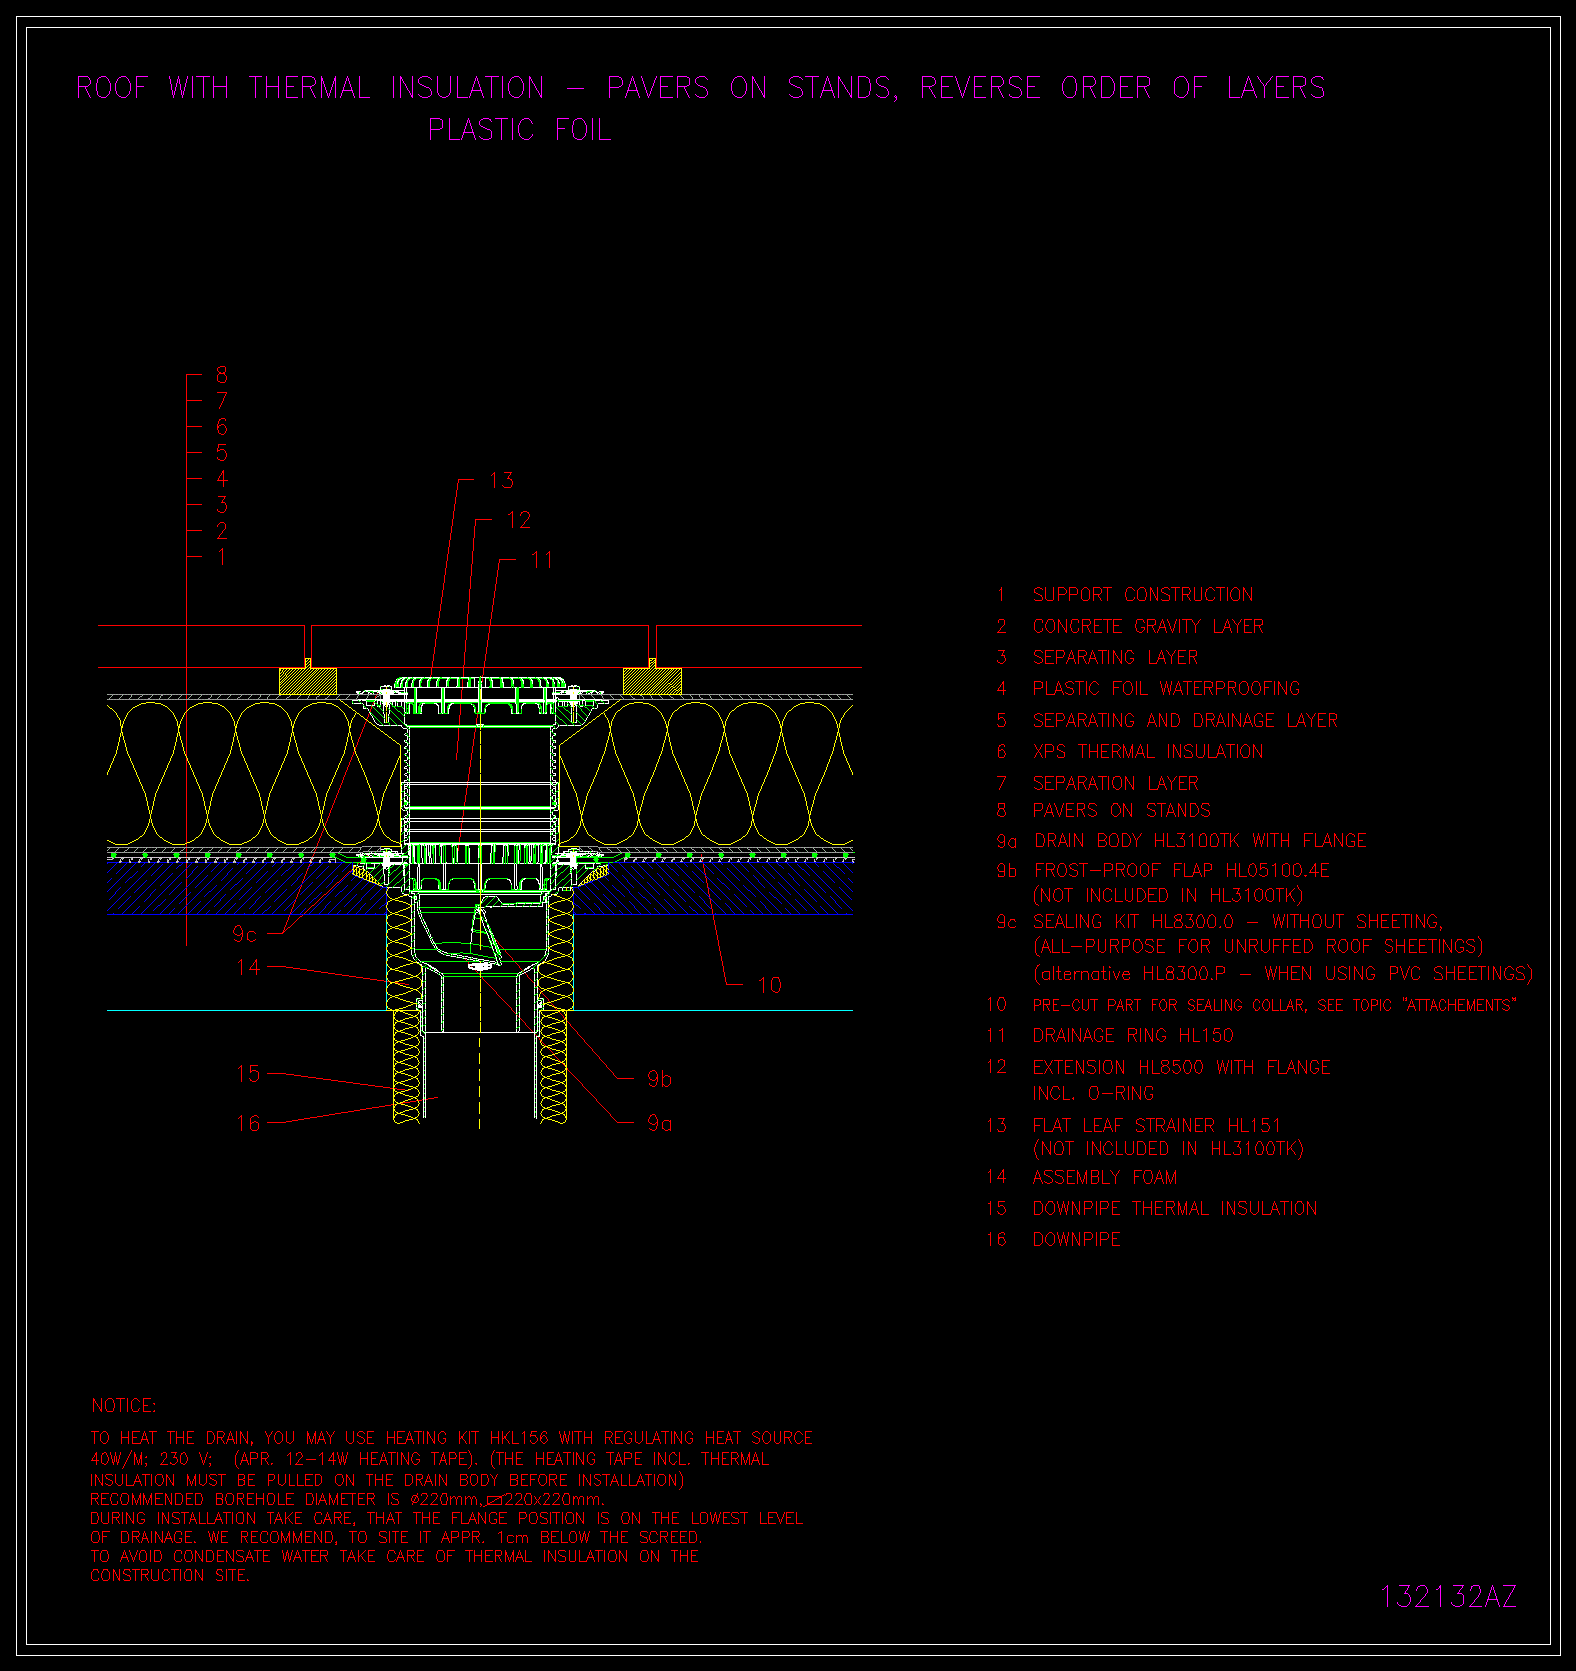This screenshot has width=1576, height=1671.
Task: Click the right hatched paver stand
Action: (x=652, y=681)
